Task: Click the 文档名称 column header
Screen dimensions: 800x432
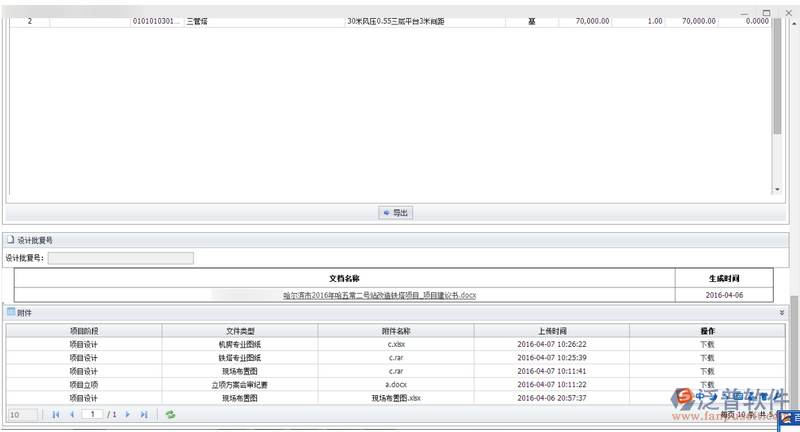Action: pos(344,278)
